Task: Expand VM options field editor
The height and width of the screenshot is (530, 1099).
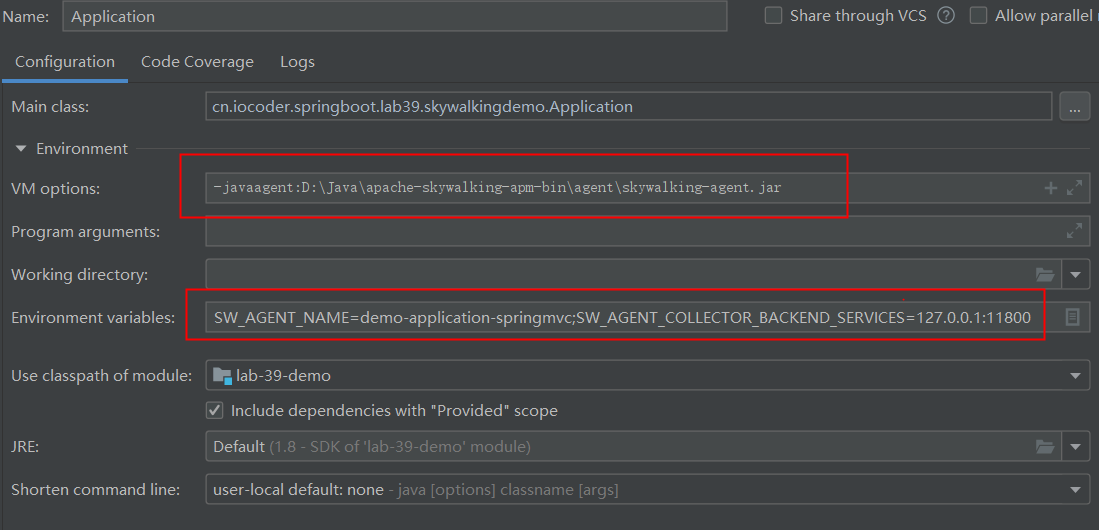Action: click(x=1074, y=188)
